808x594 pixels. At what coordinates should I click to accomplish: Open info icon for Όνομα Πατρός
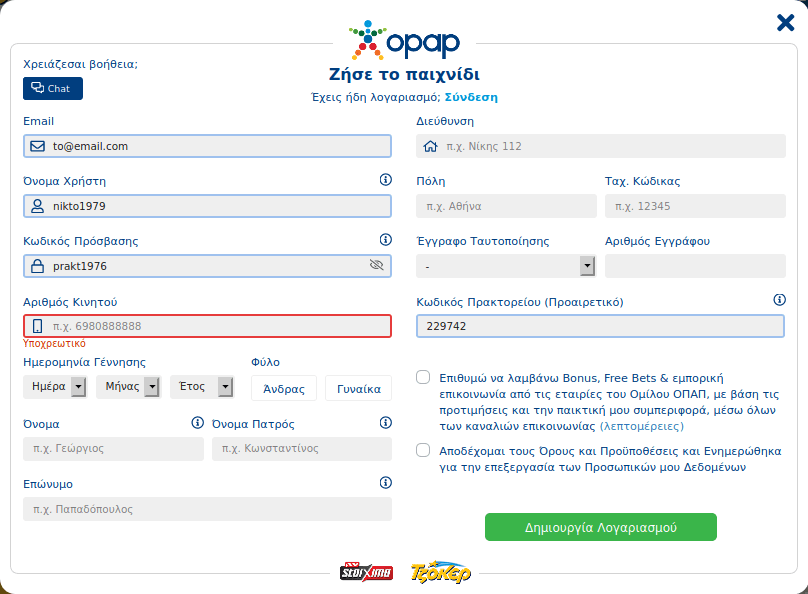coord(385,423)
